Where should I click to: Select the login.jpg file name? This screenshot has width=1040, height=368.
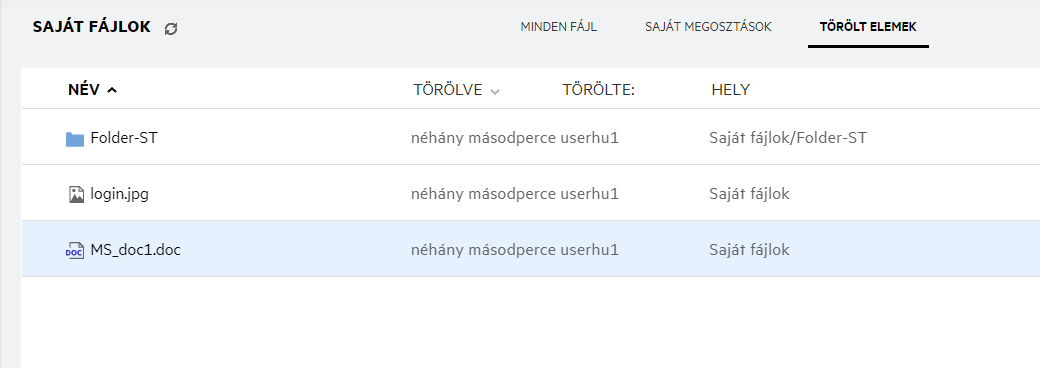pyautogui.click(x=119, y=194)
